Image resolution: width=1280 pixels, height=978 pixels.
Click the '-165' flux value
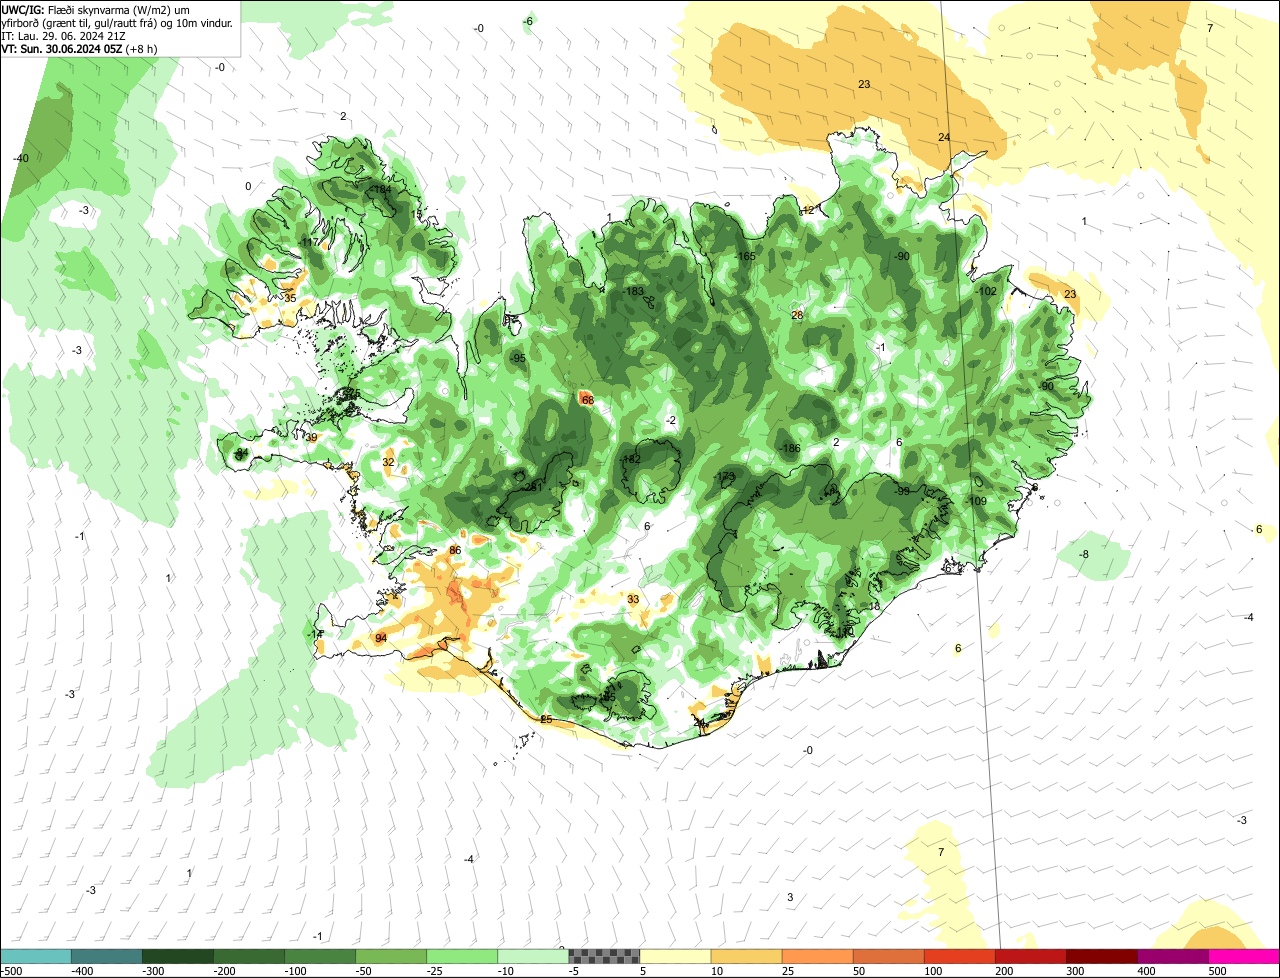pyautogui.click(x=745, y=257)
